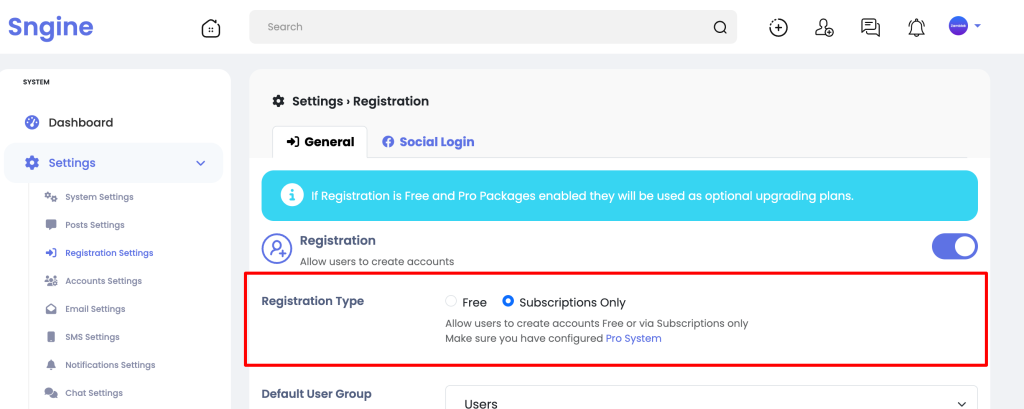Open the home icon in the header
Image resolution: width=1024 pixels, height=409 pixels.
210,27
